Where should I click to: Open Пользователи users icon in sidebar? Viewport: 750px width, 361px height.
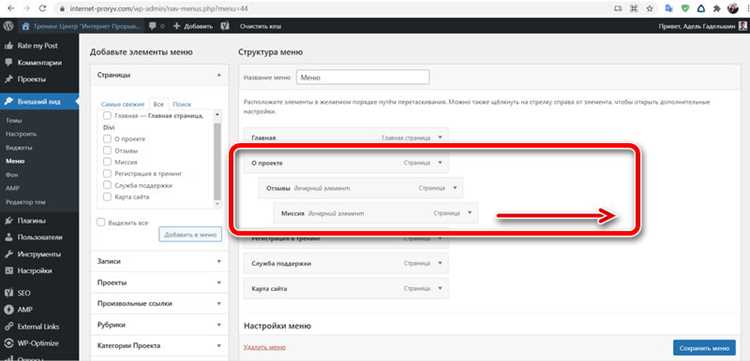coord(9,237)
